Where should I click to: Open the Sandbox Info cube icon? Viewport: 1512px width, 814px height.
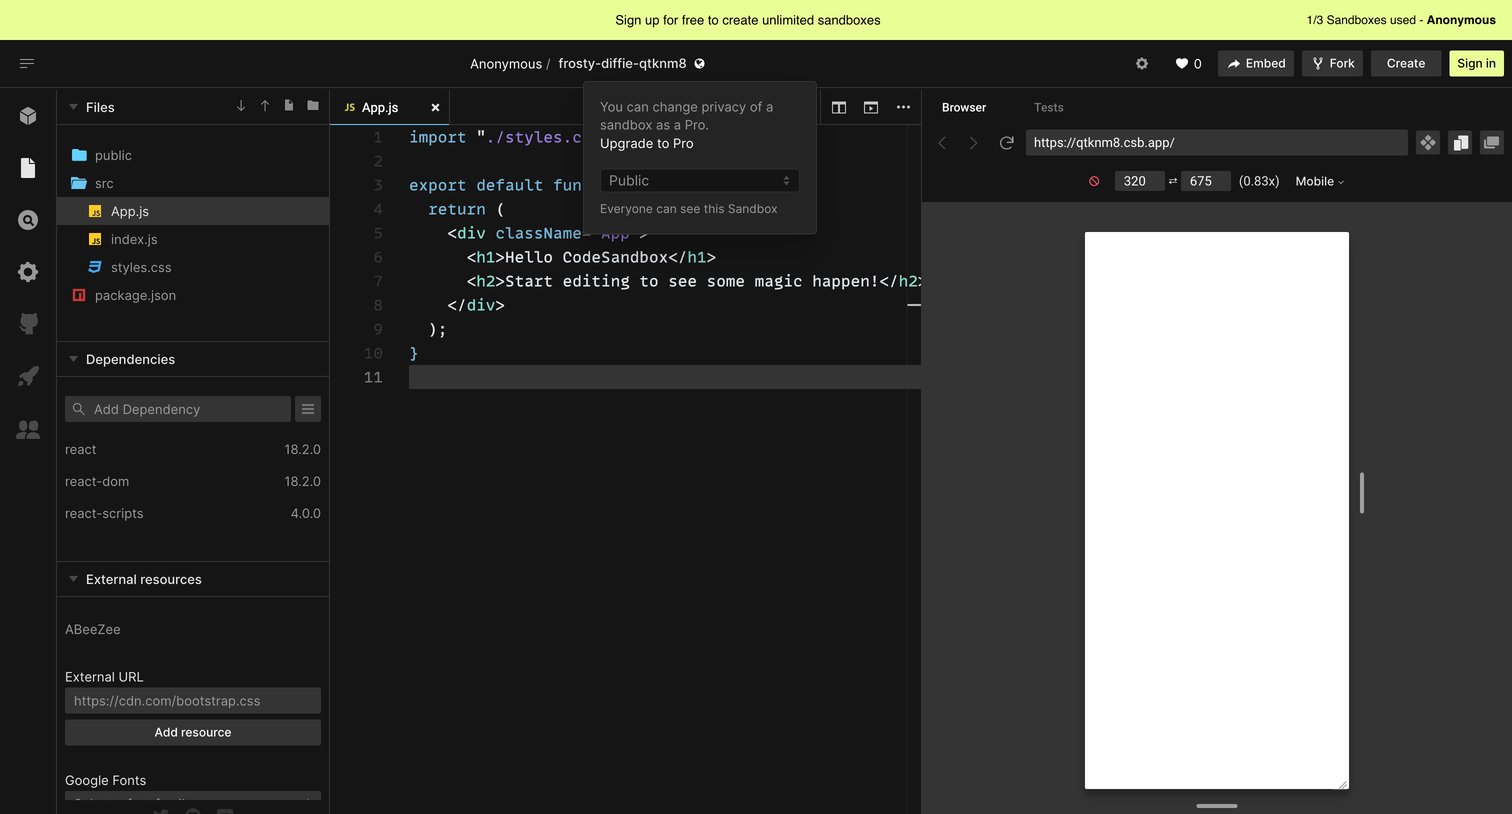coord(28,116)
